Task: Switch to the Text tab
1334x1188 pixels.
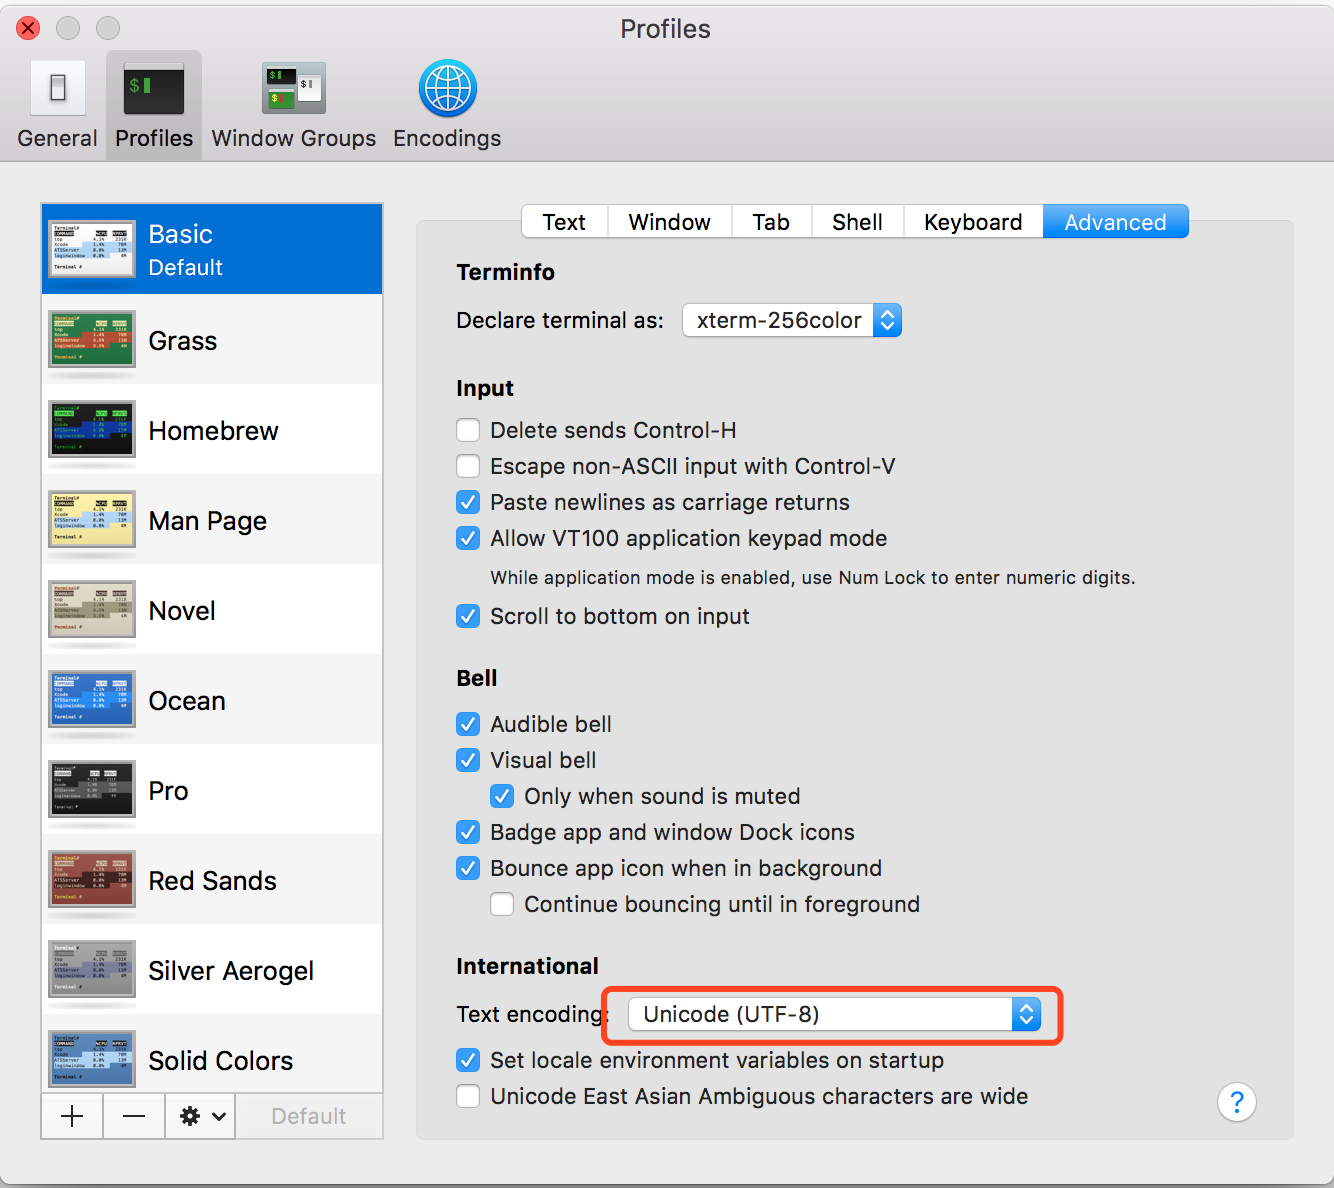Action: (564, 222)
